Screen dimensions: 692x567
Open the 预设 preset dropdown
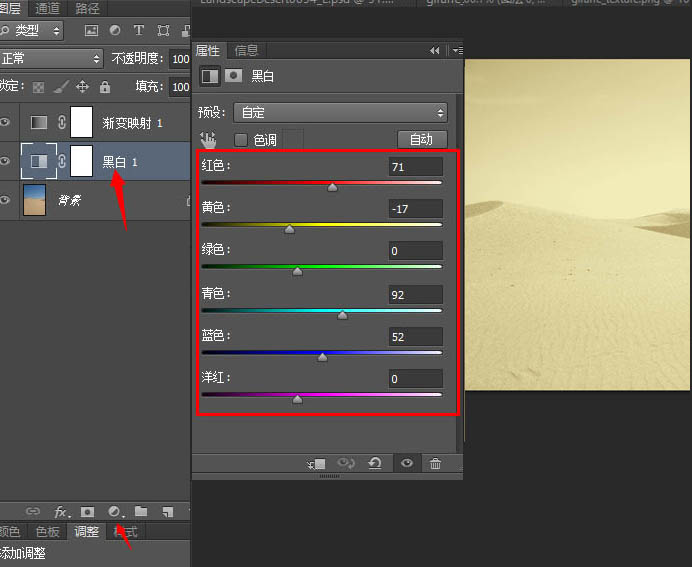pos(339,113)
